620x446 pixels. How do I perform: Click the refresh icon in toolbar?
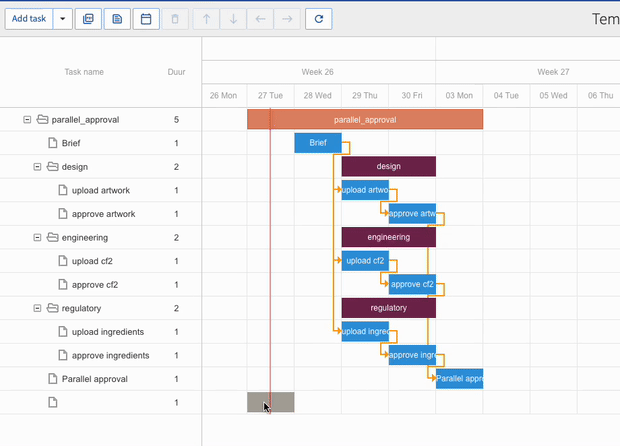pyautogui.click(x=319, y=19)
